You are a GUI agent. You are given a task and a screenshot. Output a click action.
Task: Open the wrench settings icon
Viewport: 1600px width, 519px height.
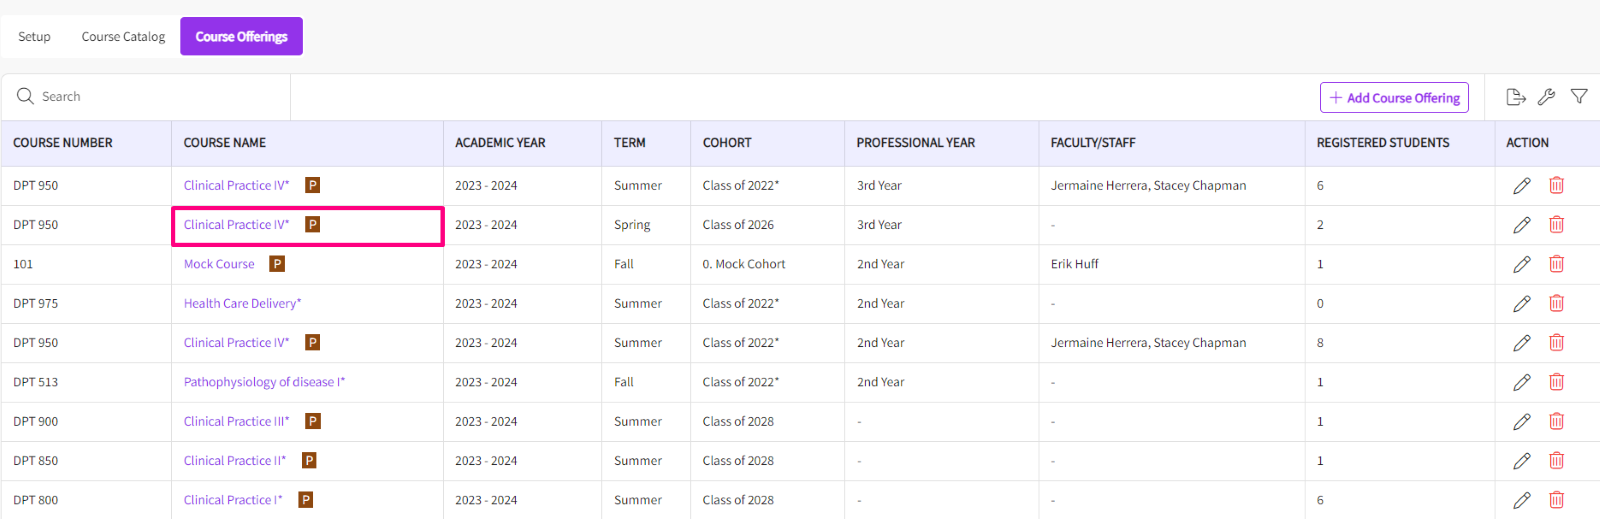(1546, 97)
